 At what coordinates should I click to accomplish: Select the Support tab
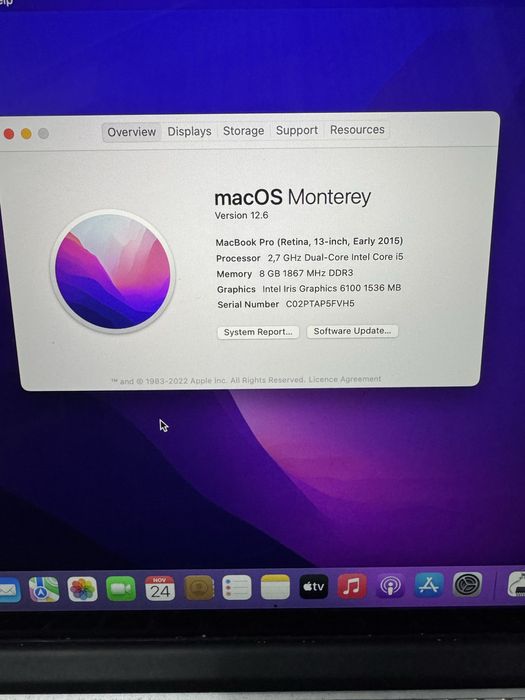297,130
